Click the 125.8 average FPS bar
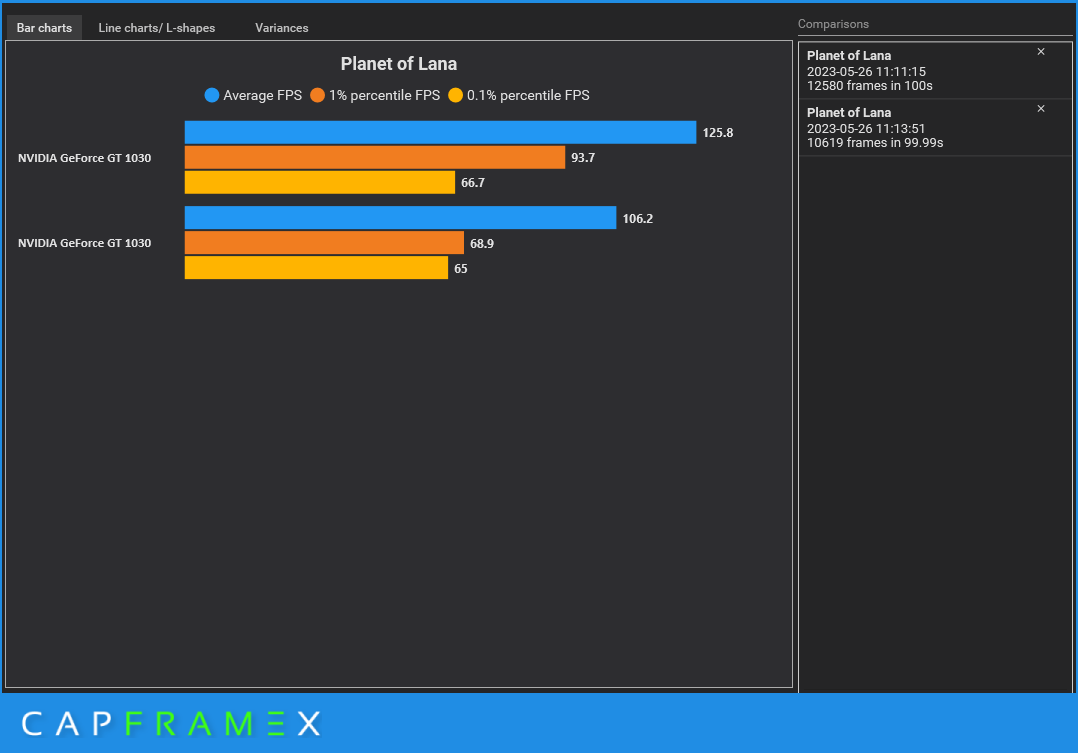 (x=440, y=132)
